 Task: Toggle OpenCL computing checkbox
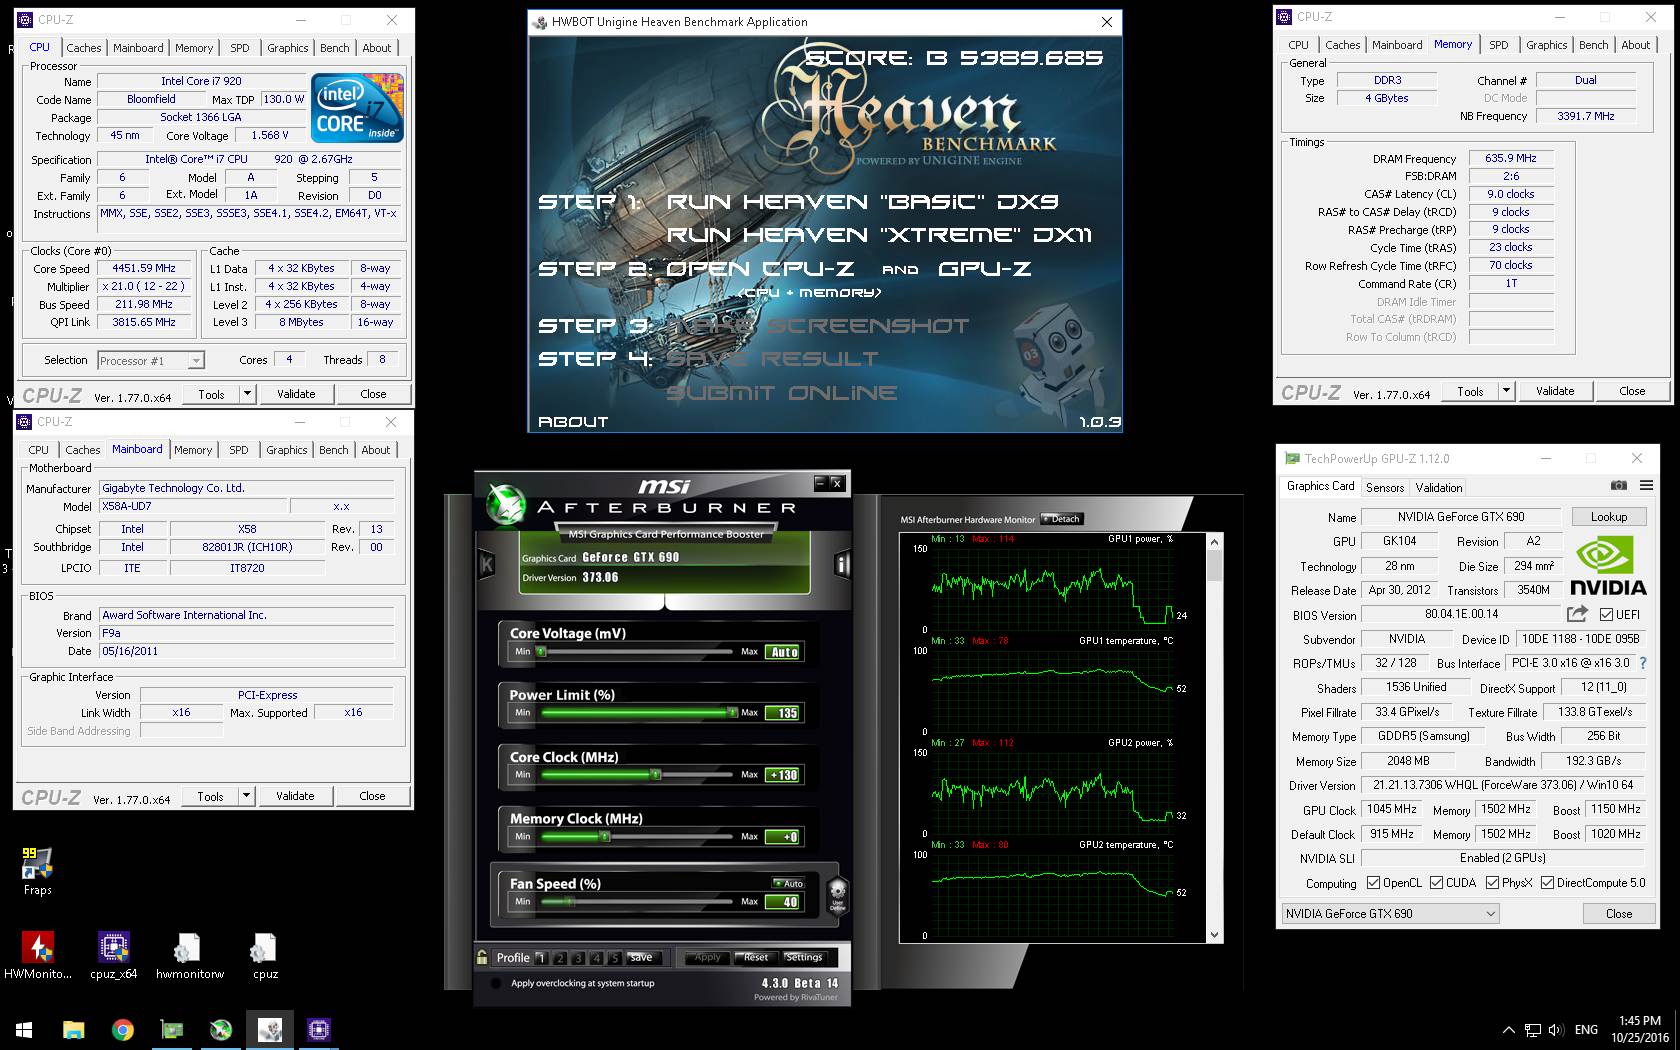pyautogui.click(x=1373, y=882)
